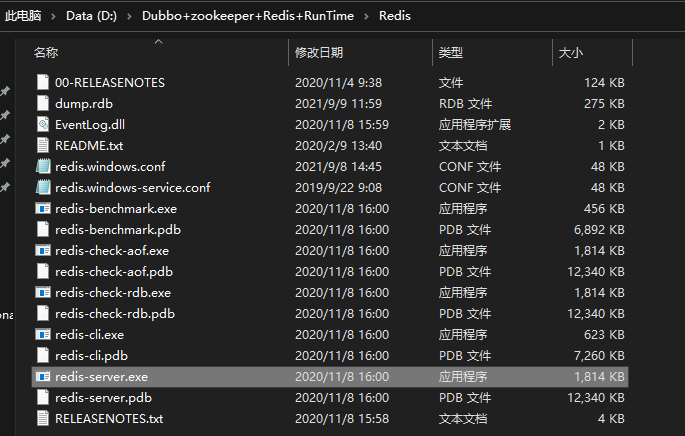Select the file name redis-check-rdb.pdb

pos(115,314)
